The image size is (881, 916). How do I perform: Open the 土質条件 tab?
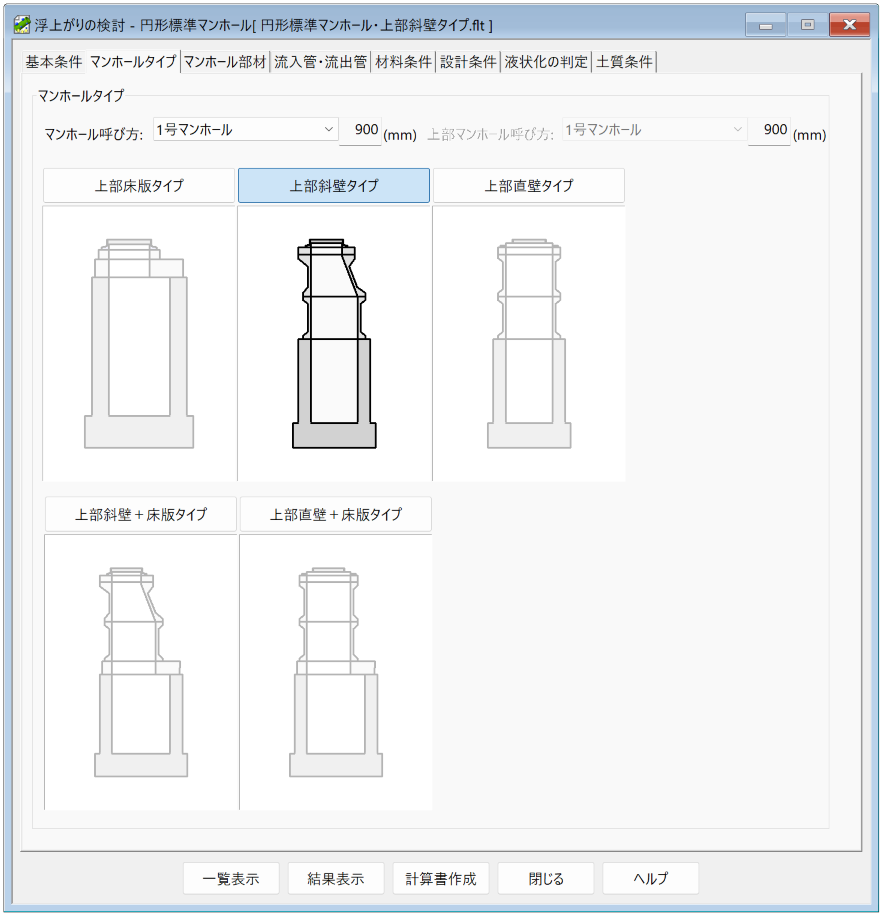(x=624, y=62)
